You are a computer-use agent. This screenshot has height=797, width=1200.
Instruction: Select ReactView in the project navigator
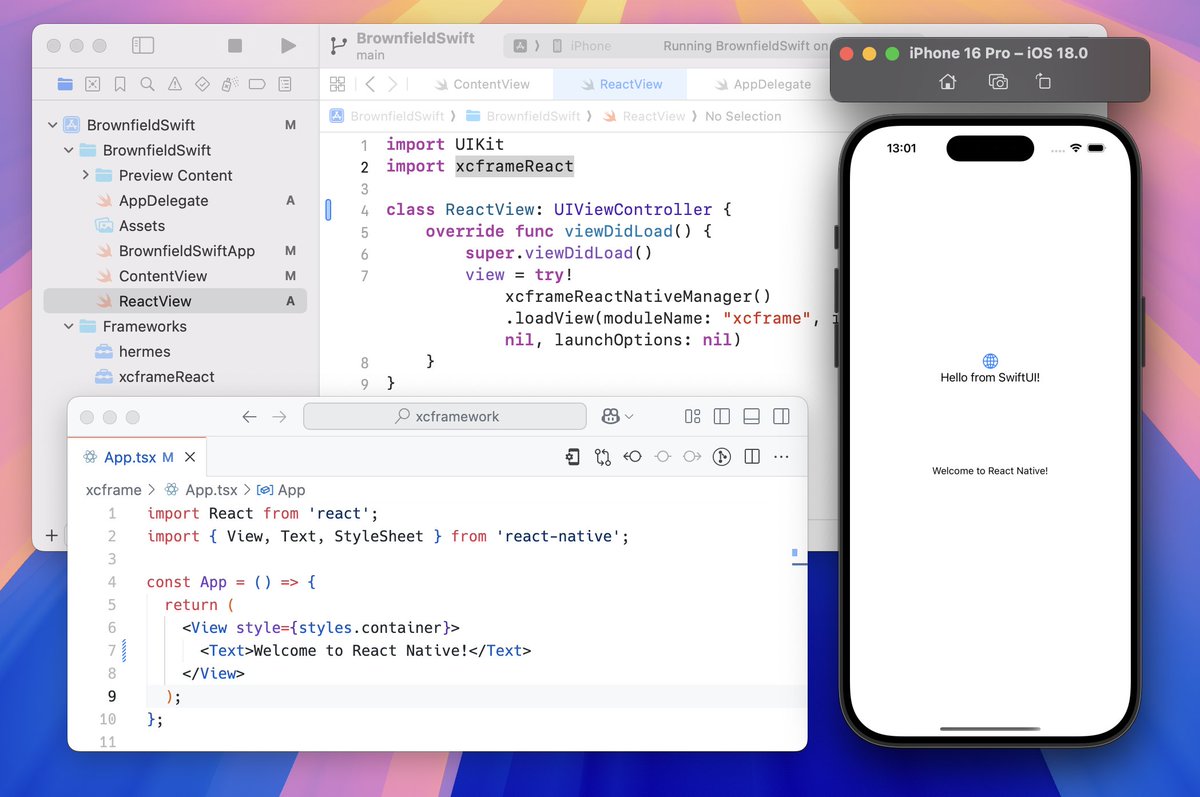[x=175, y=301]
